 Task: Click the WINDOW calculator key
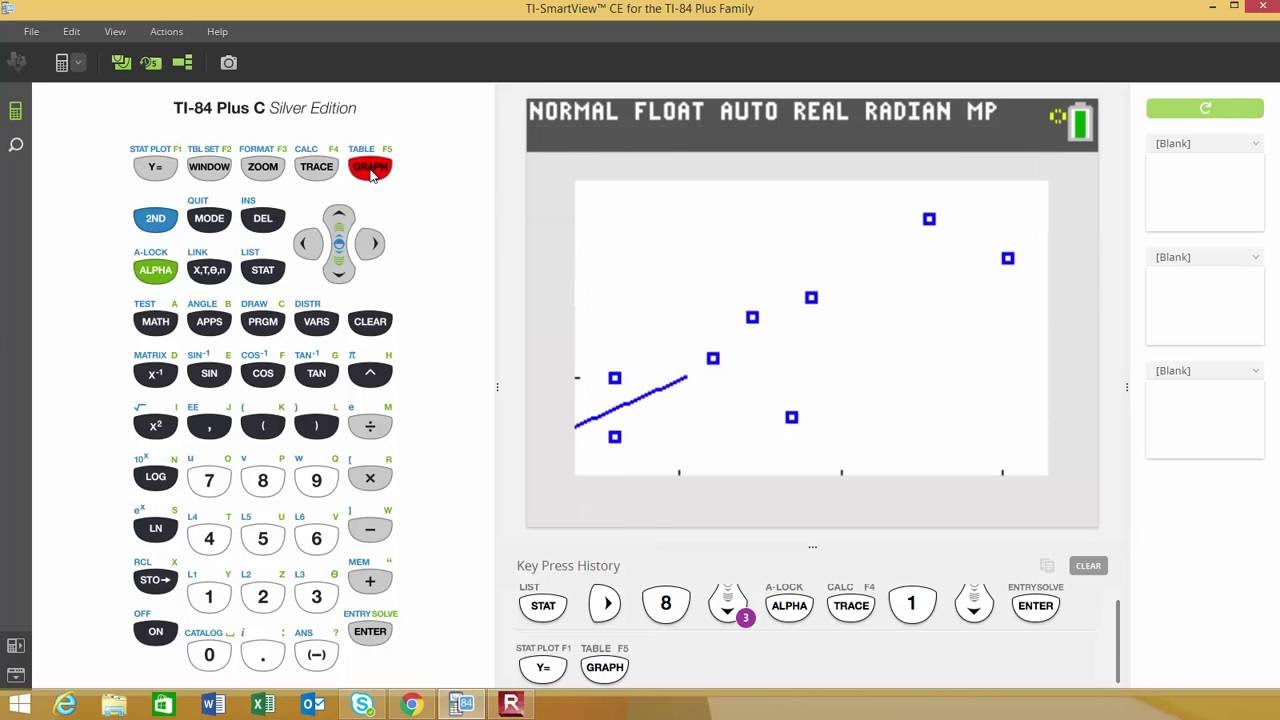click(209, 167)
